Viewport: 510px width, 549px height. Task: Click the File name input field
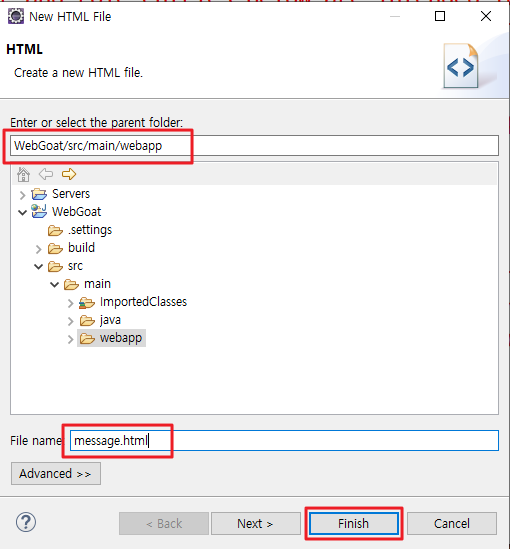pyautogui.click(x=284, y=440)
